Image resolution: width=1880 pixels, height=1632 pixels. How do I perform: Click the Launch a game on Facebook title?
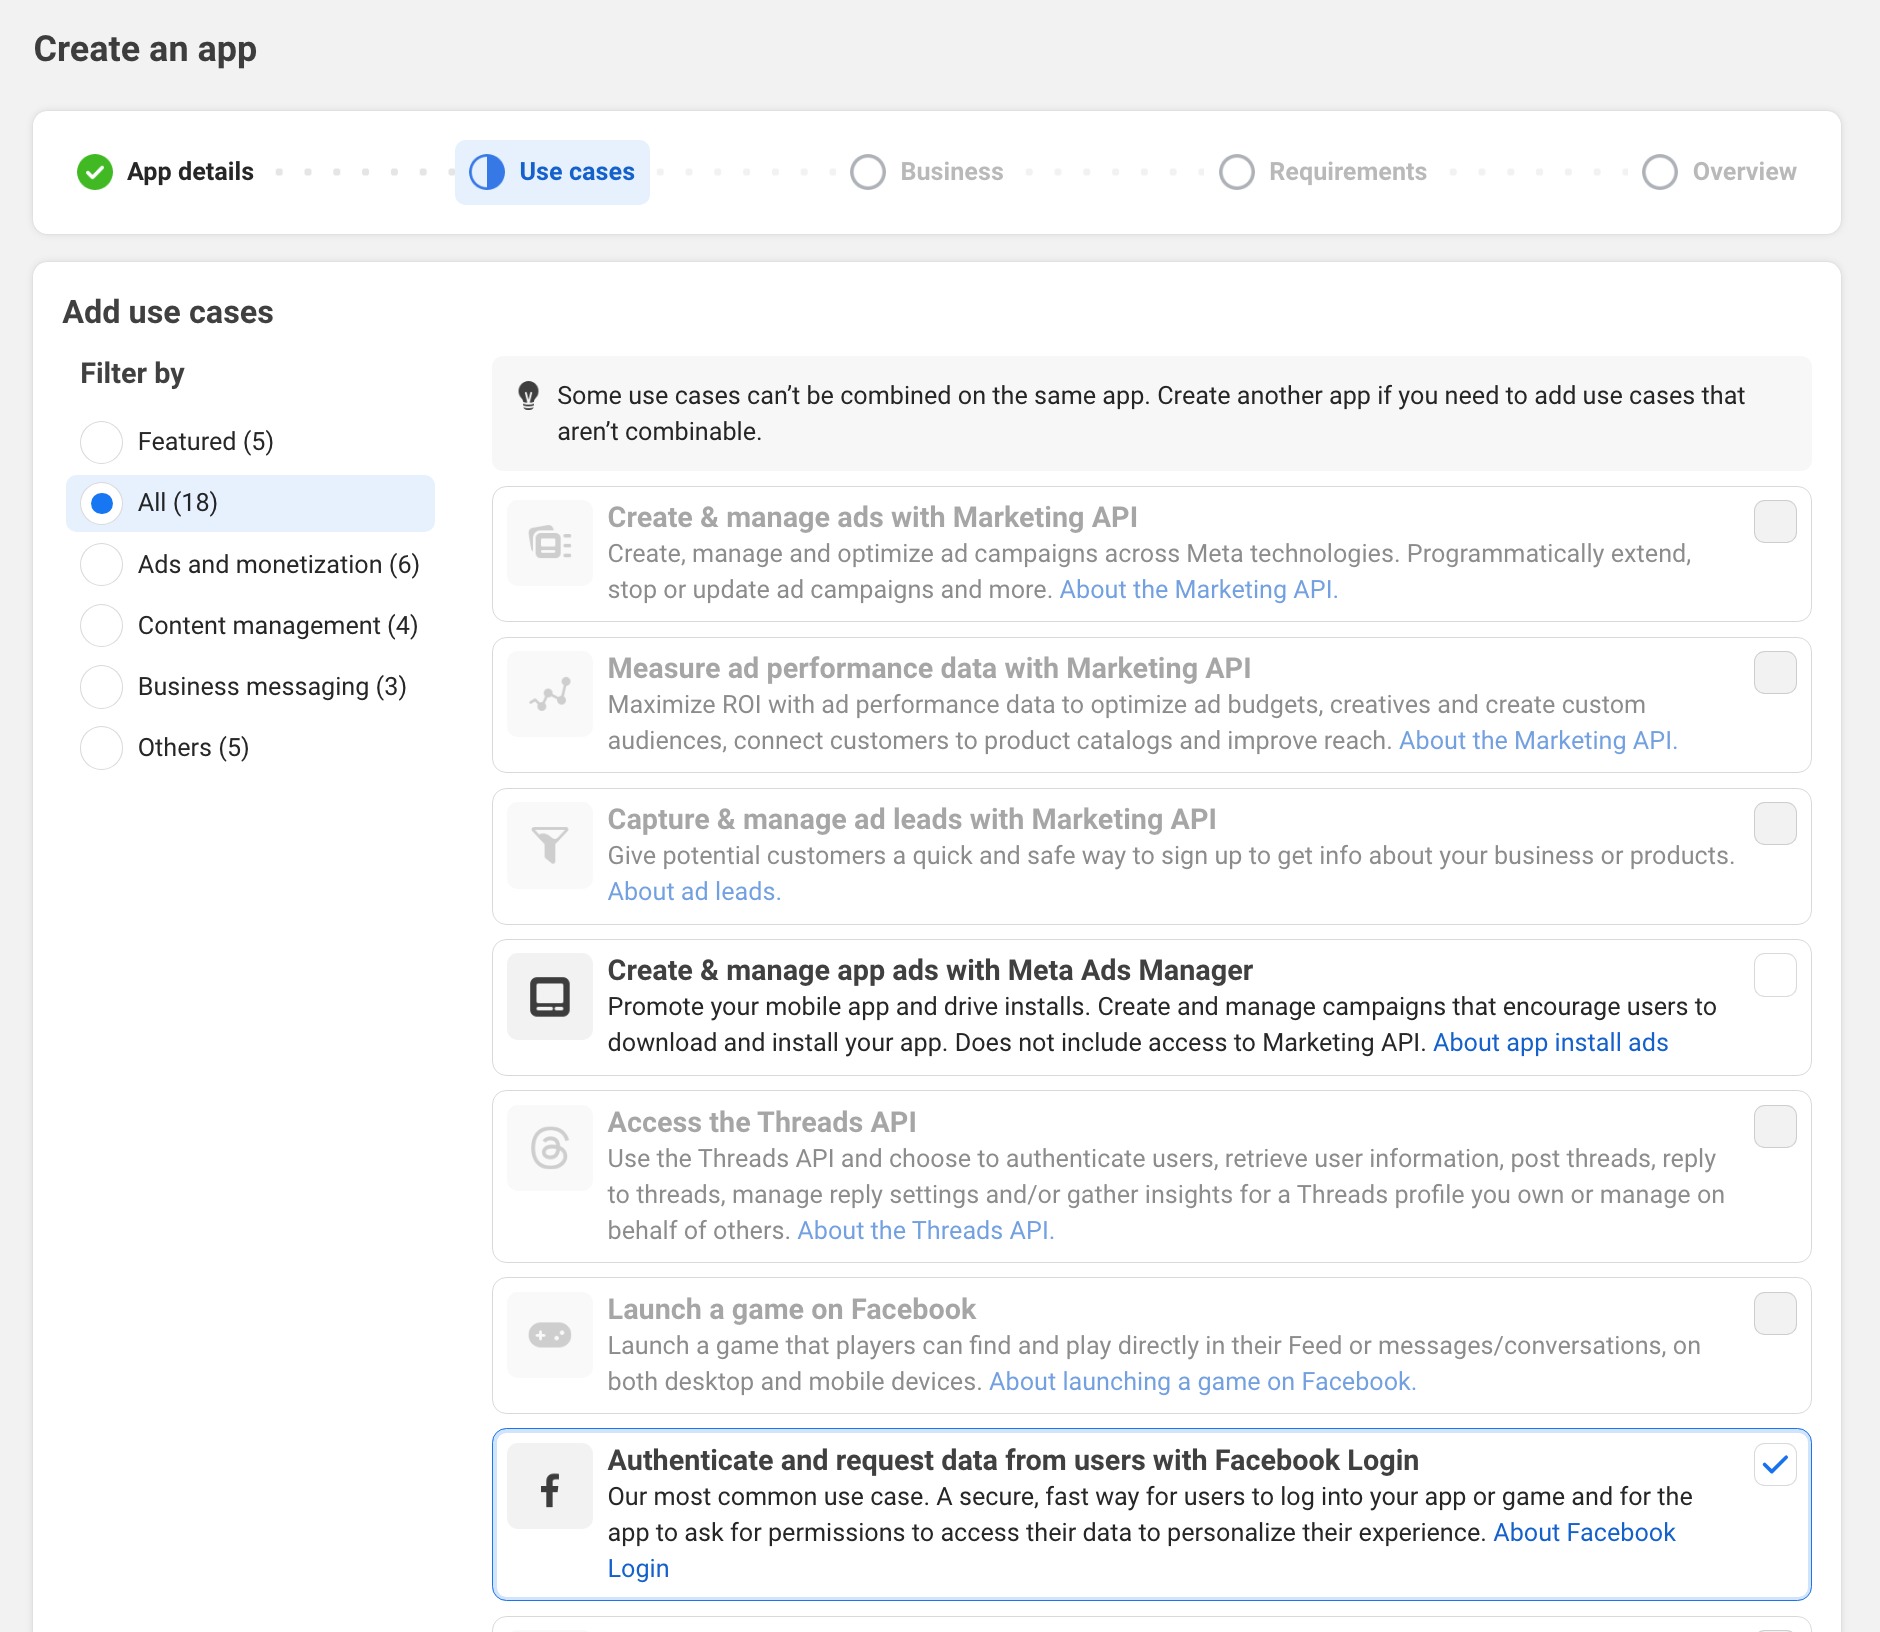(x=791, y=1310)
